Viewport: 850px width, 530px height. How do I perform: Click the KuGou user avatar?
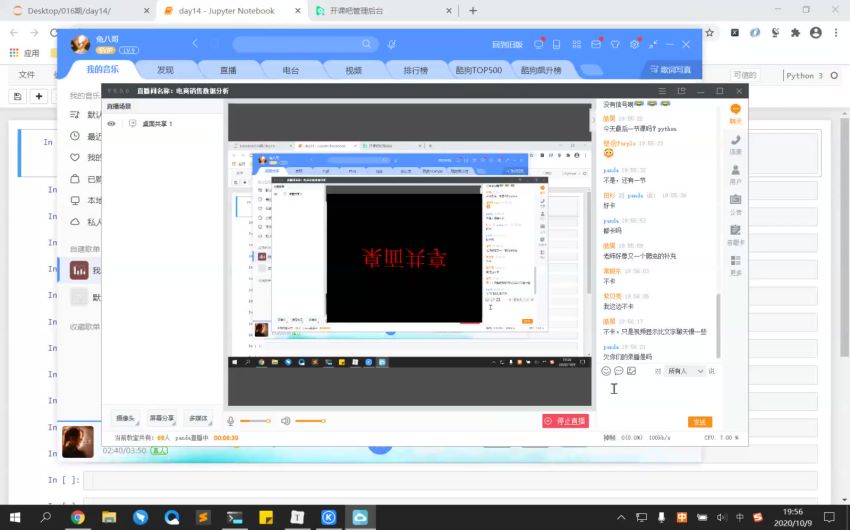81,44
